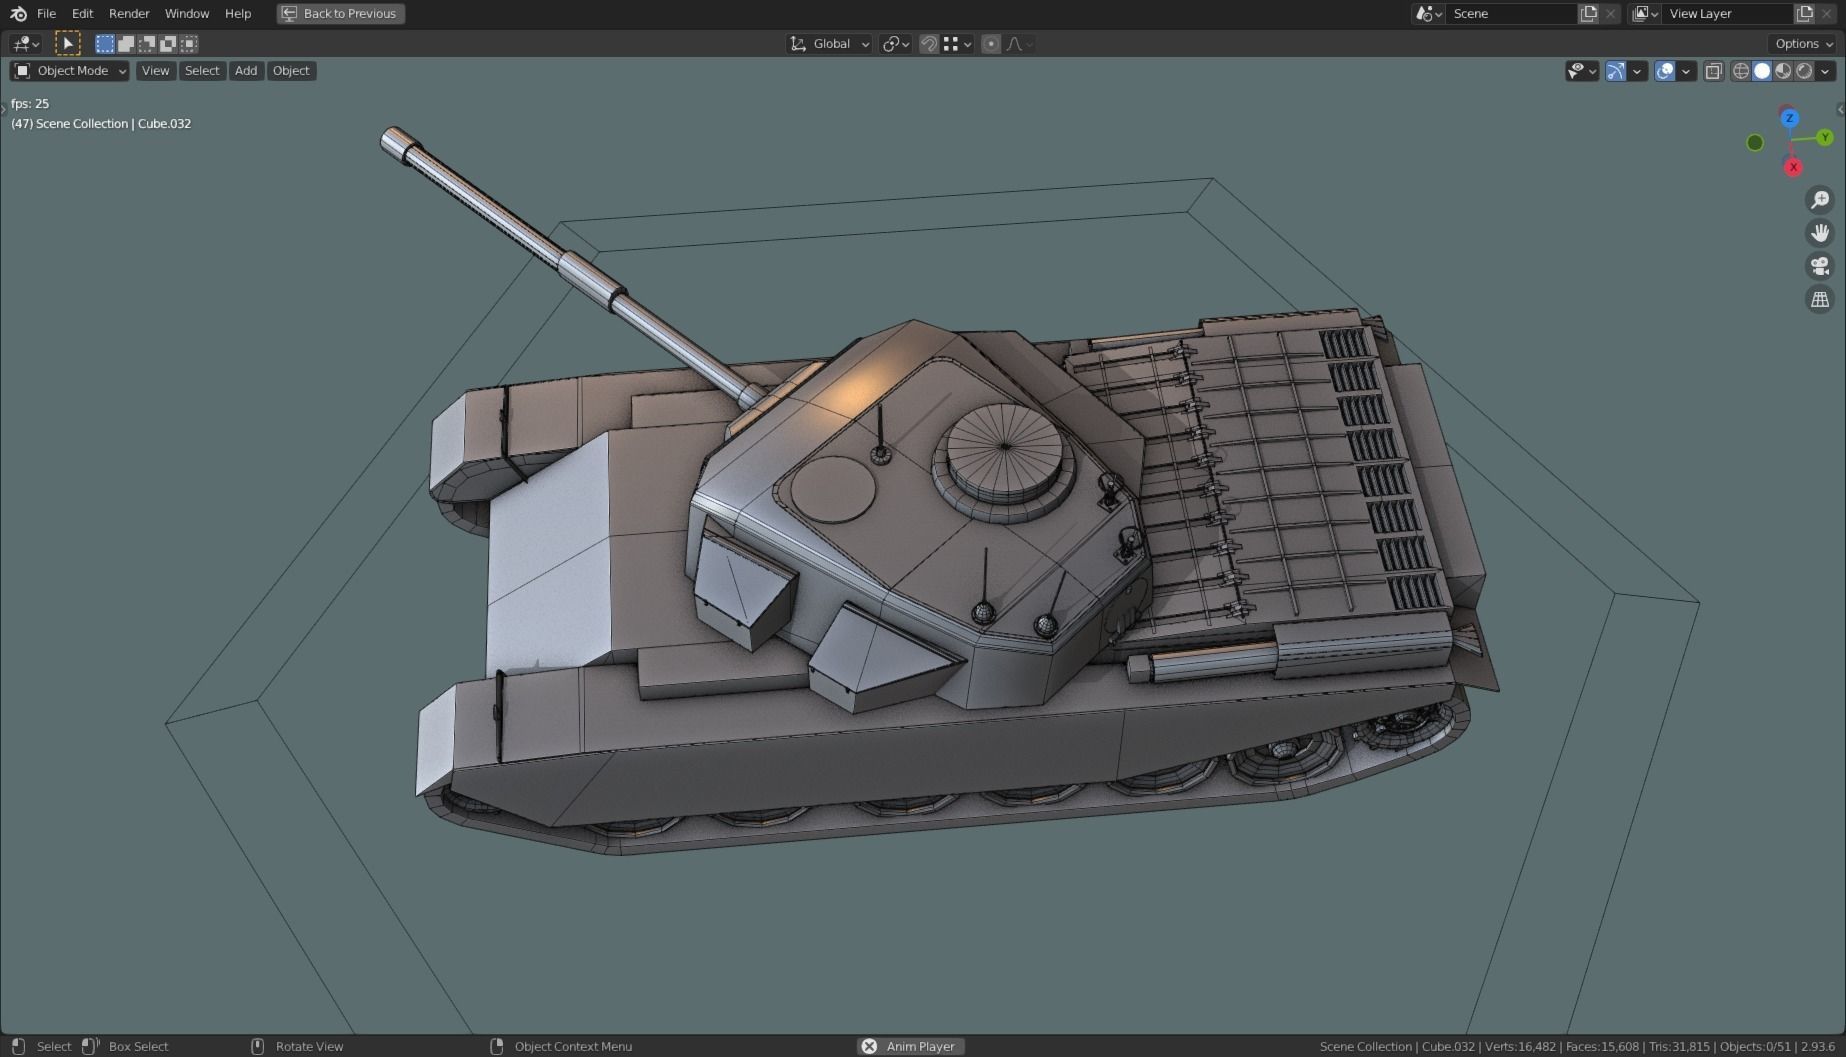Open the Object menu in viewport header
The height and width of the screenshot is (1057, 1846).
click(291, 70)
